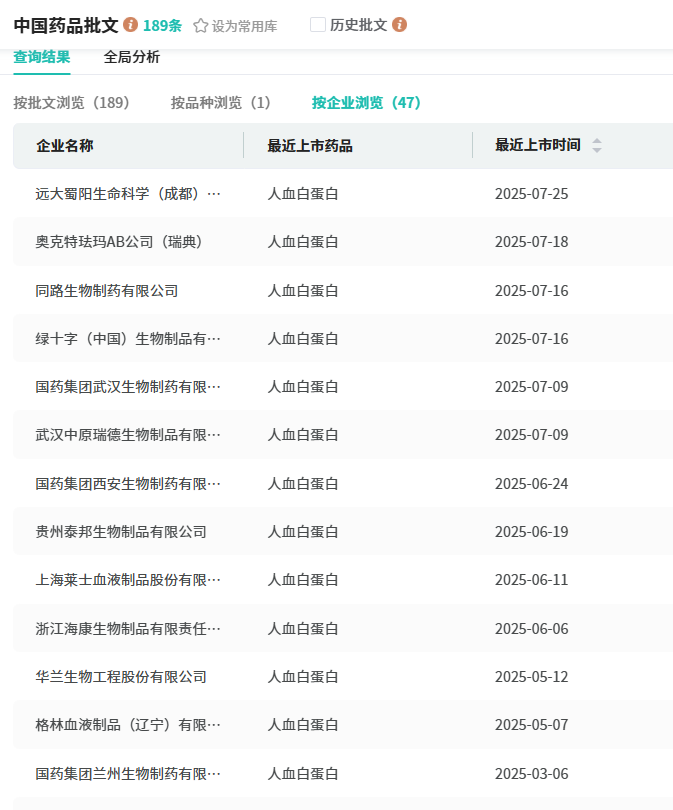
Task: Click 设为常用库 link
Action: [244, 26]
